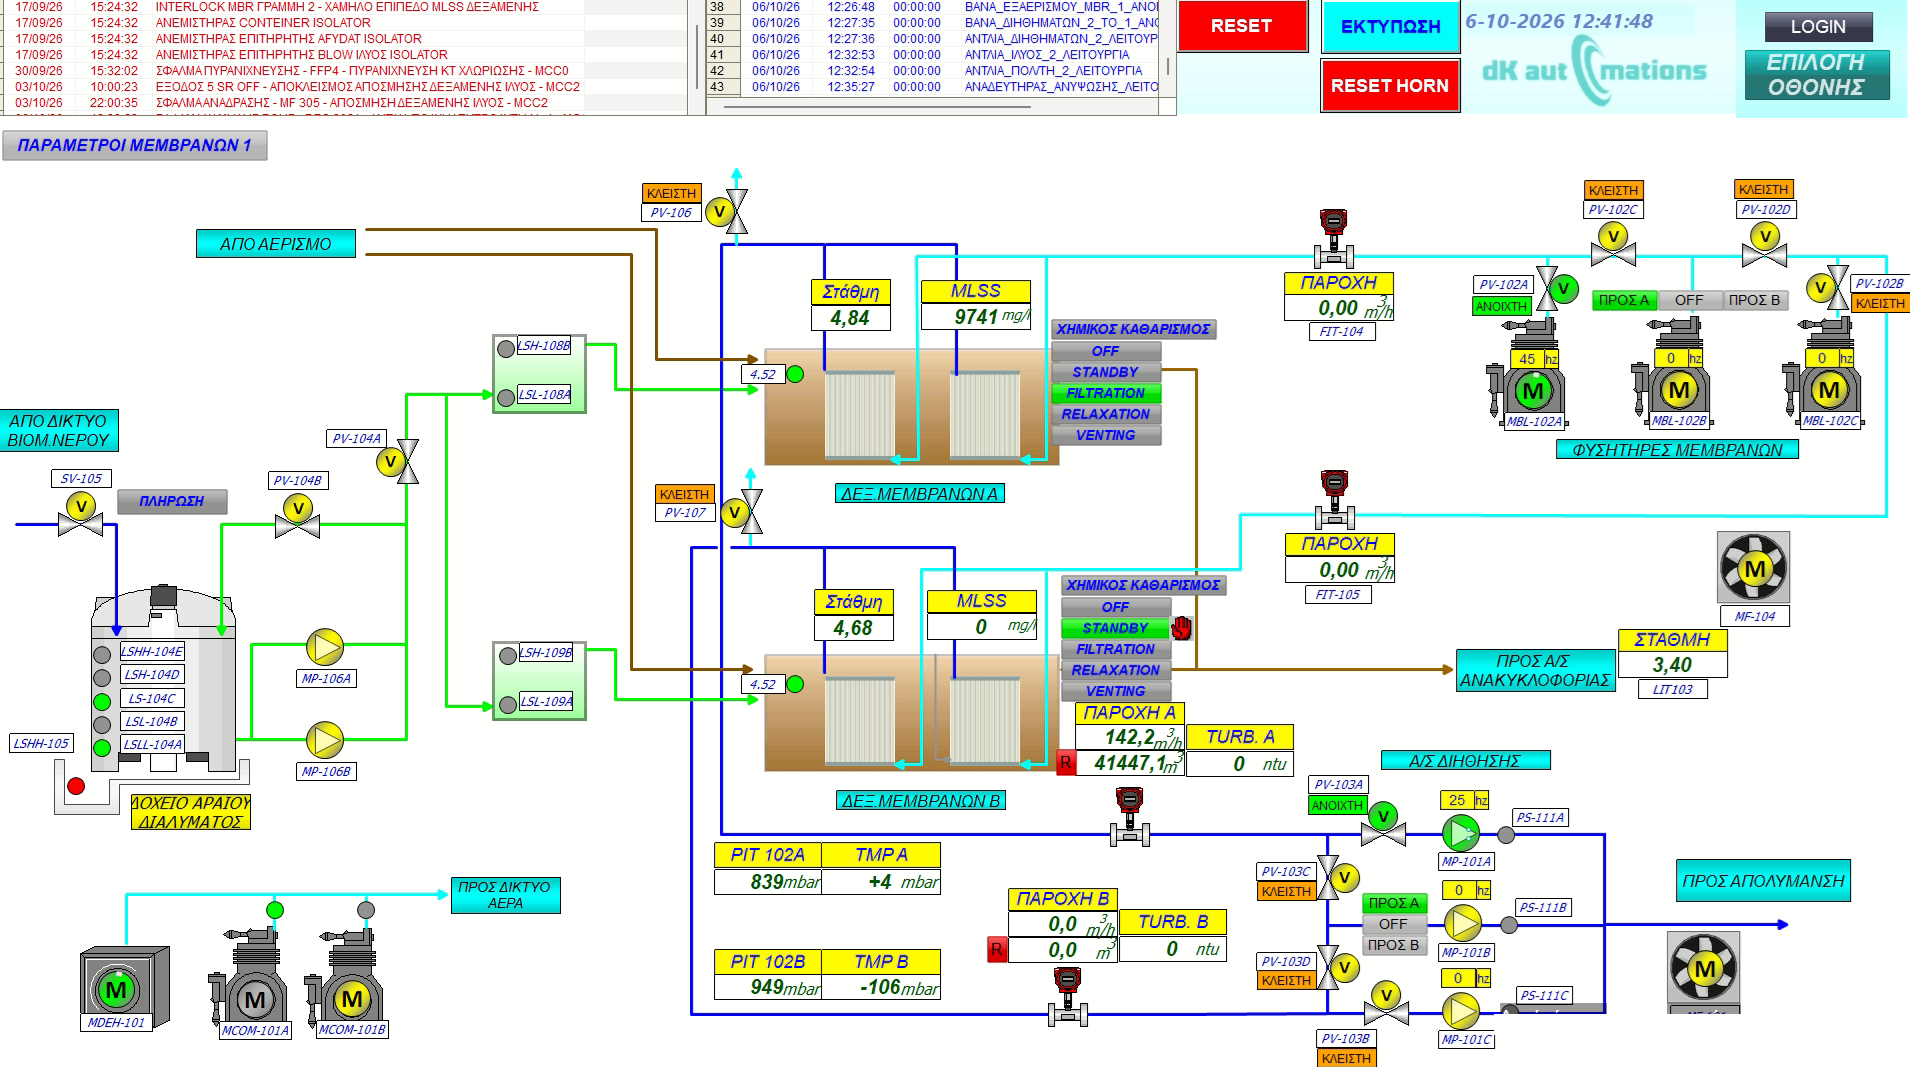This screenshot has height=1067, width=1910.
Task: Click fan MF-104 icon
Action: (x=1754, y=568)
